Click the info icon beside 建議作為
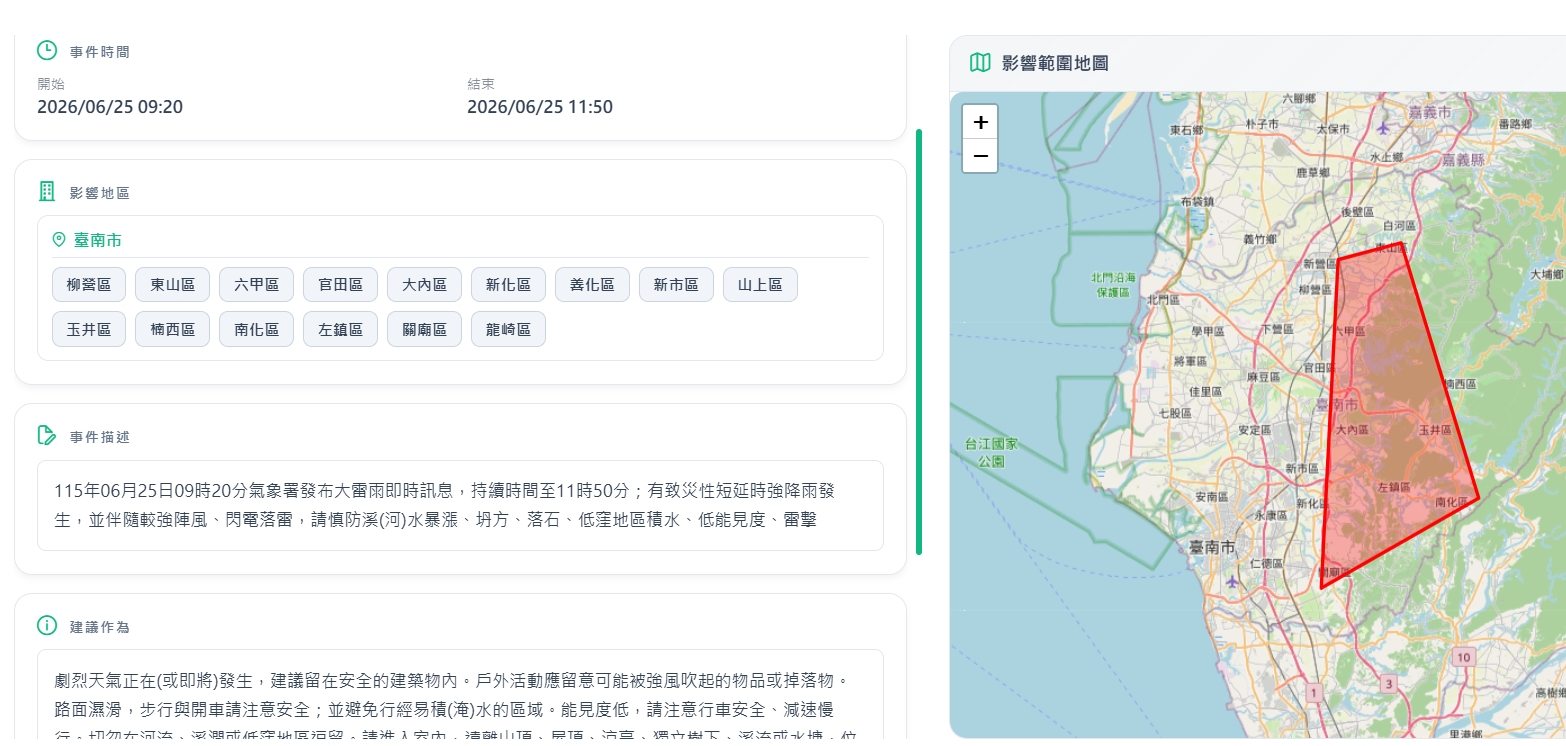Screen dimensions: 1566x746 47,626
